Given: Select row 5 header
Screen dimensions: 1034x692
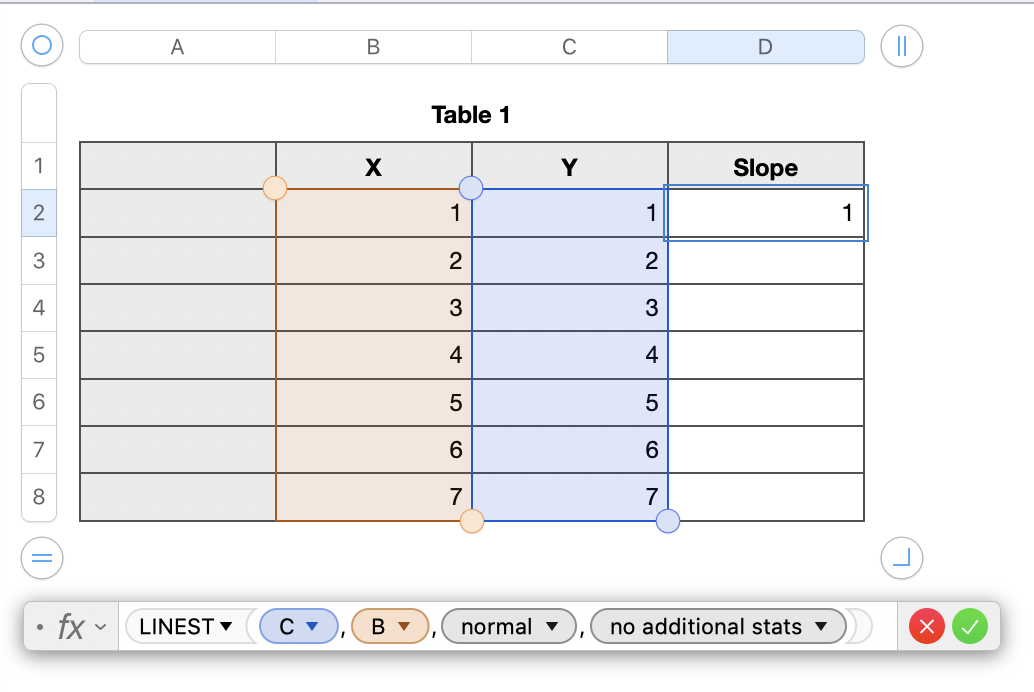Looking at the screenshot, I should [39, 354].
